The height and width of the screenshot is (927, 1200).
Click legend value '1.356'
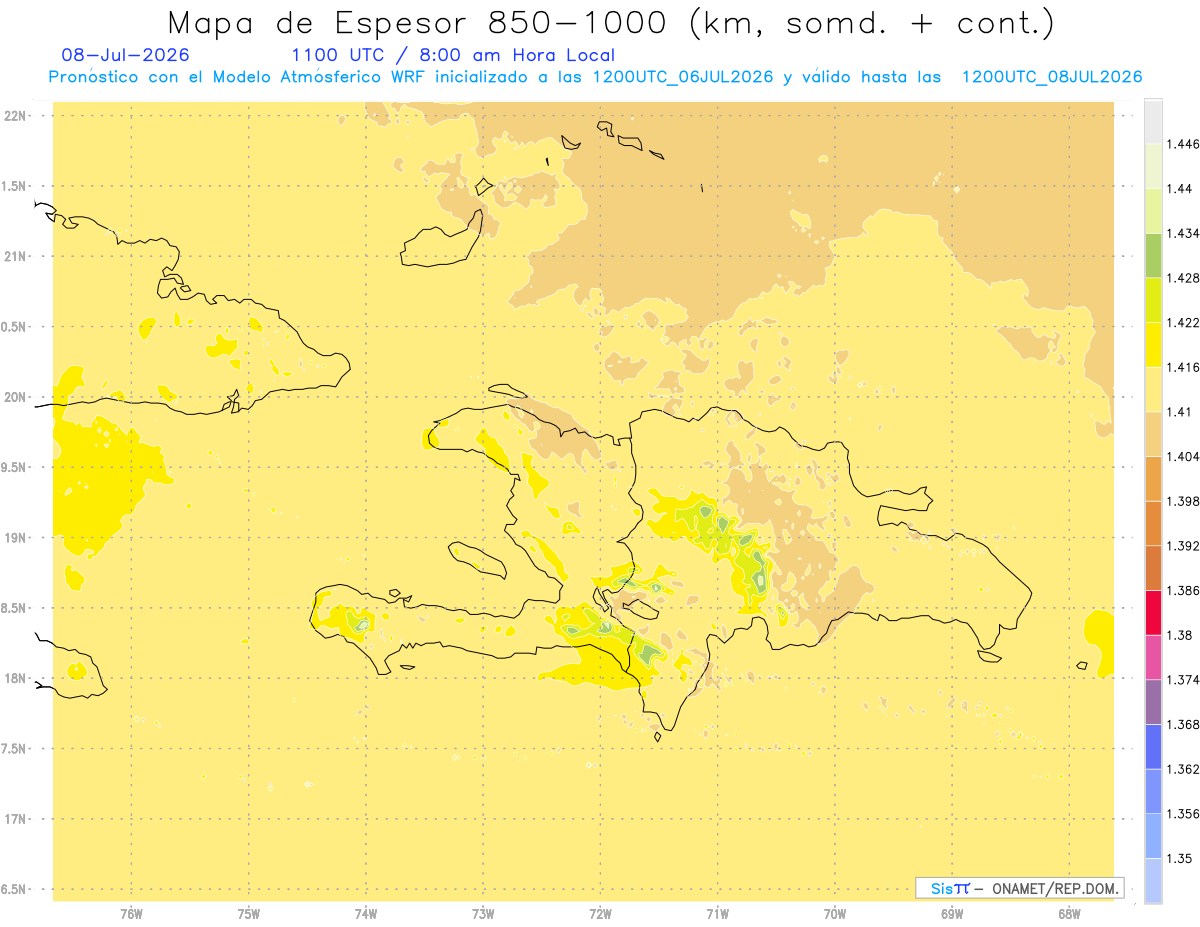tap(1182, 814)
